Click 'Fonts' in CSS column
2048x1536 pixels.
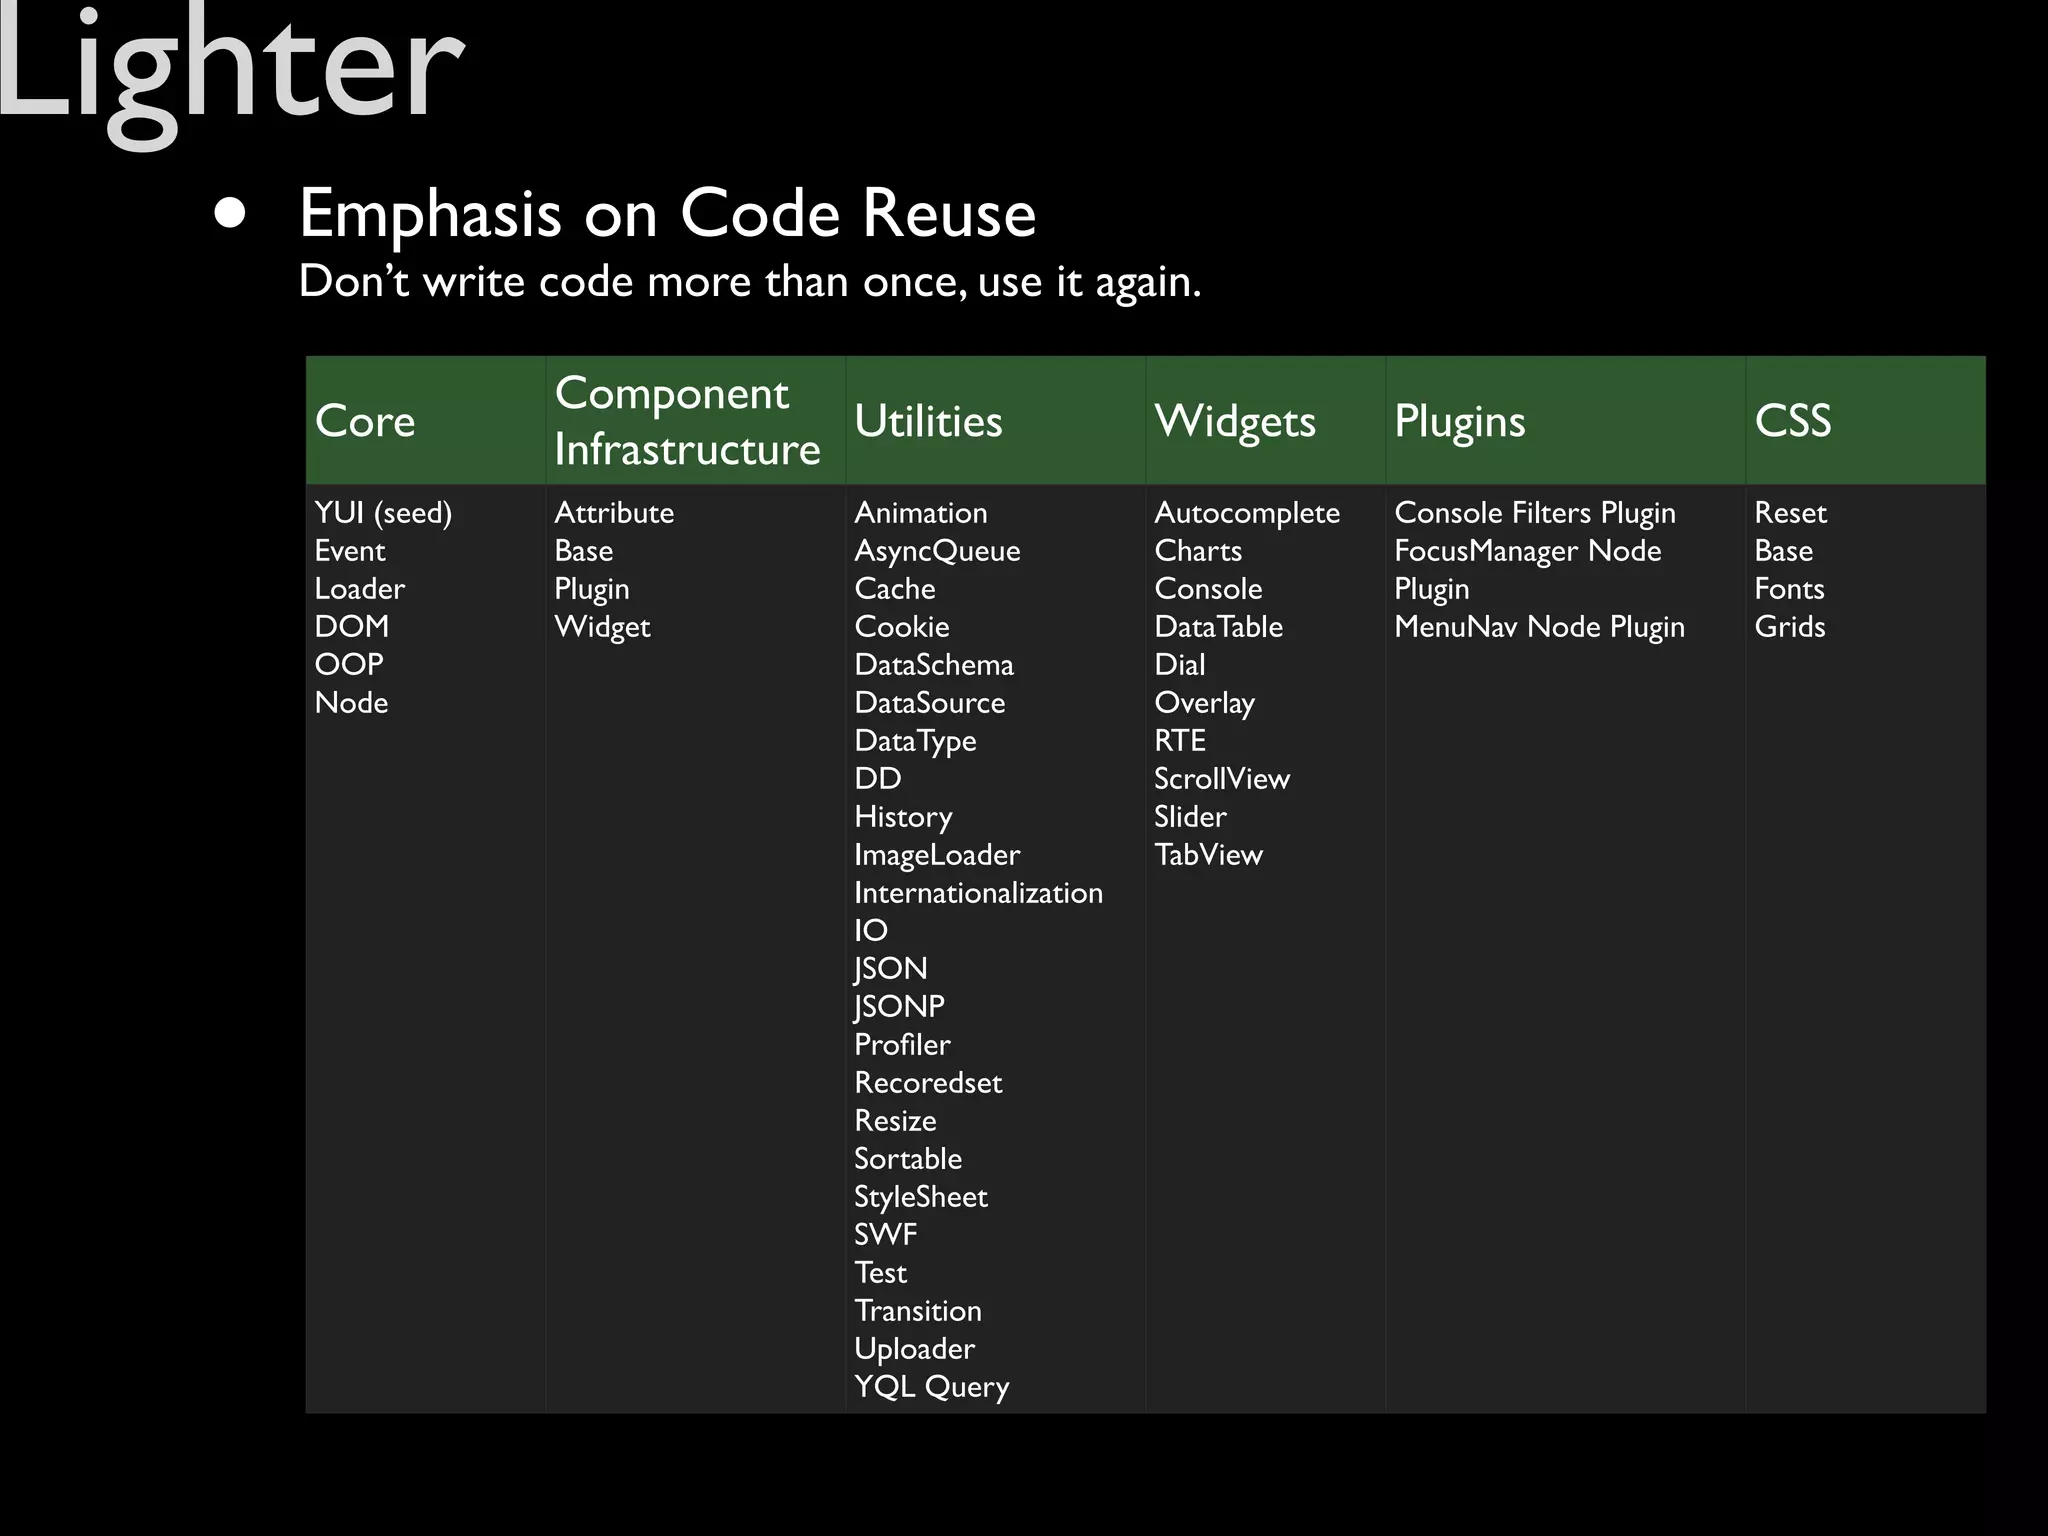click(x=1790, y=589)
